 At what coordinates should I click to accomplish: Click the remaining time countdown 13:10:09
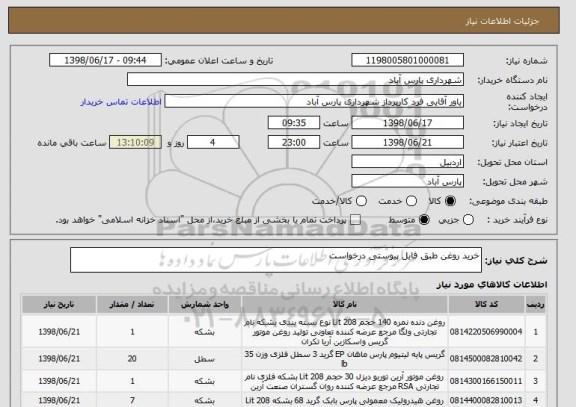pyautogui.click(x=135, y=142)
